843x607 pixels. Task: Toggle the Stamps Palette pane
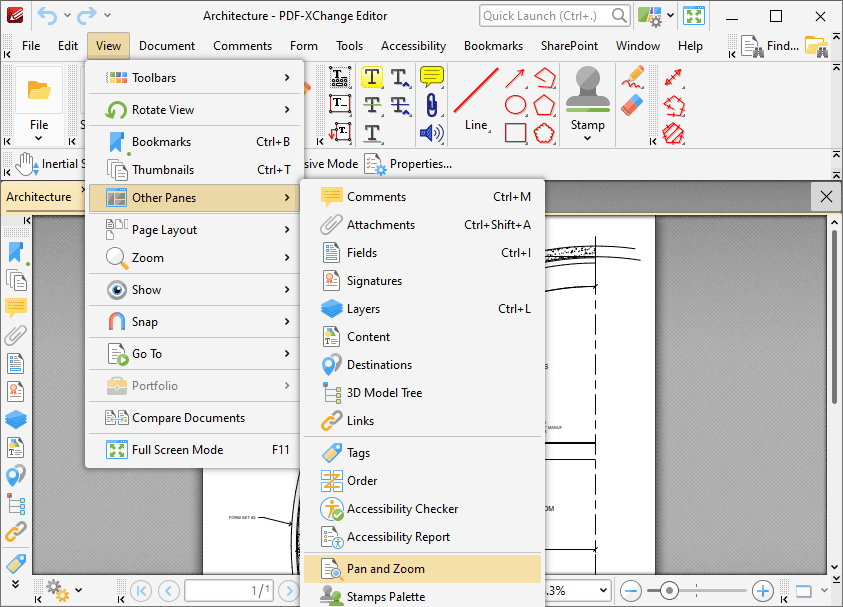tap(423, 596)
